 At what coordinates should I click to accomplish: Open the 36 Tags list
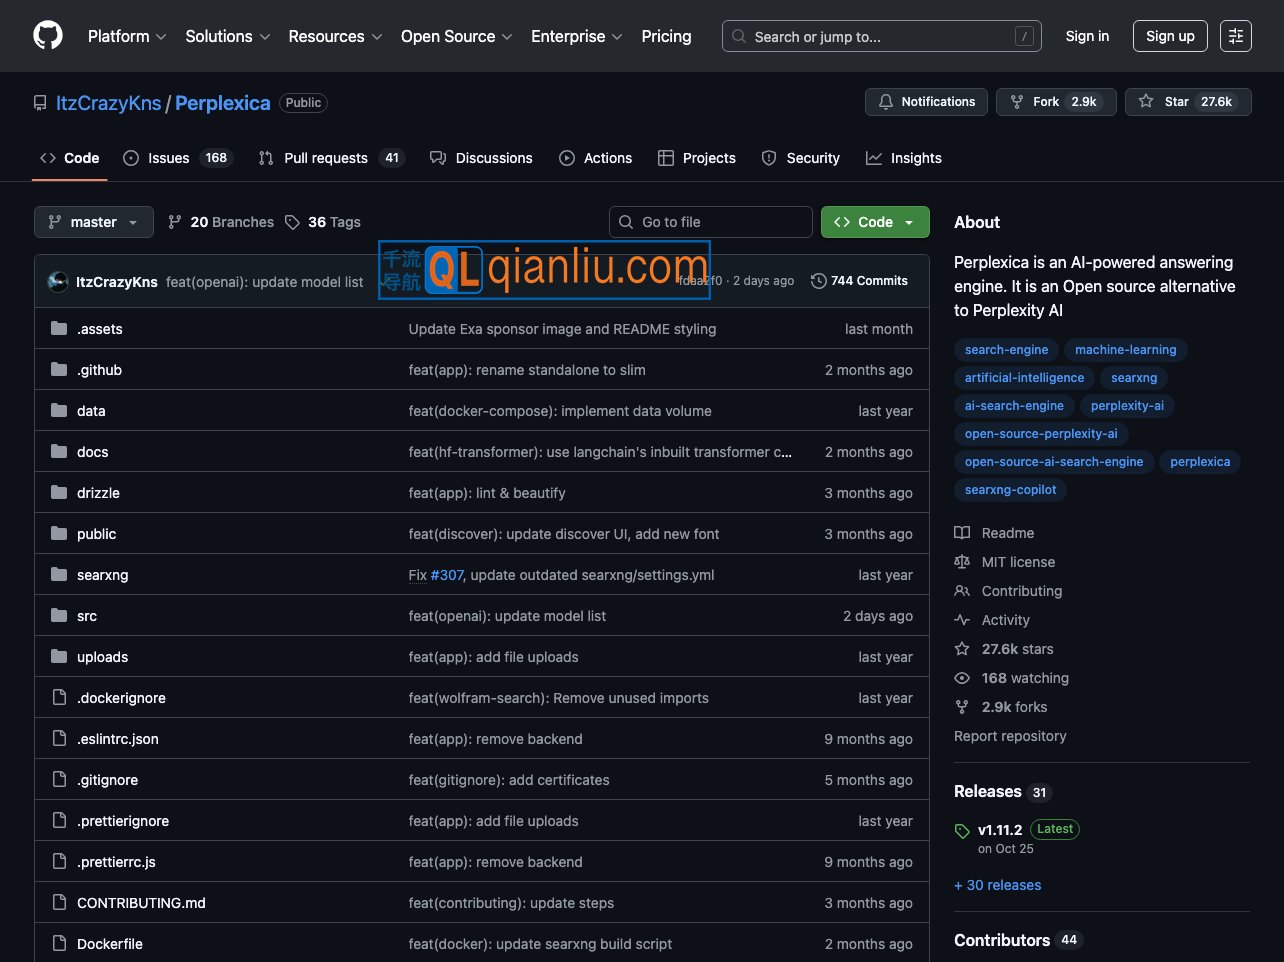(322, 222)
